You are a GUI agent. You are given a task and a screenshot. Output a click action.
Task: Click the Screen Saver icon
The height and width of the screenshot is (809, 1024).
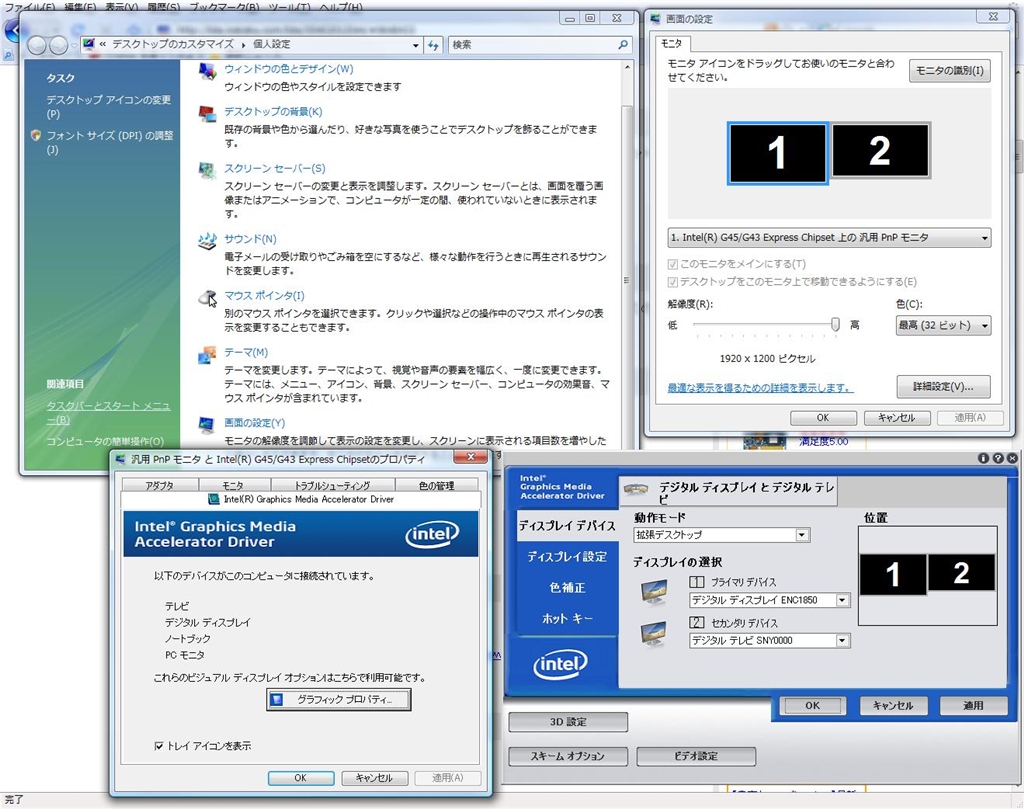[x=207, y=170]
